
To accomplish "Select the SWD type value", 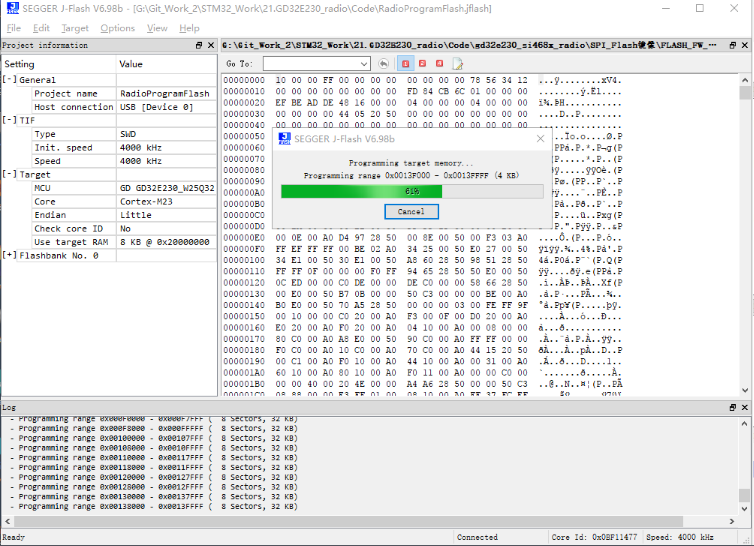I will tap(128, 134).
